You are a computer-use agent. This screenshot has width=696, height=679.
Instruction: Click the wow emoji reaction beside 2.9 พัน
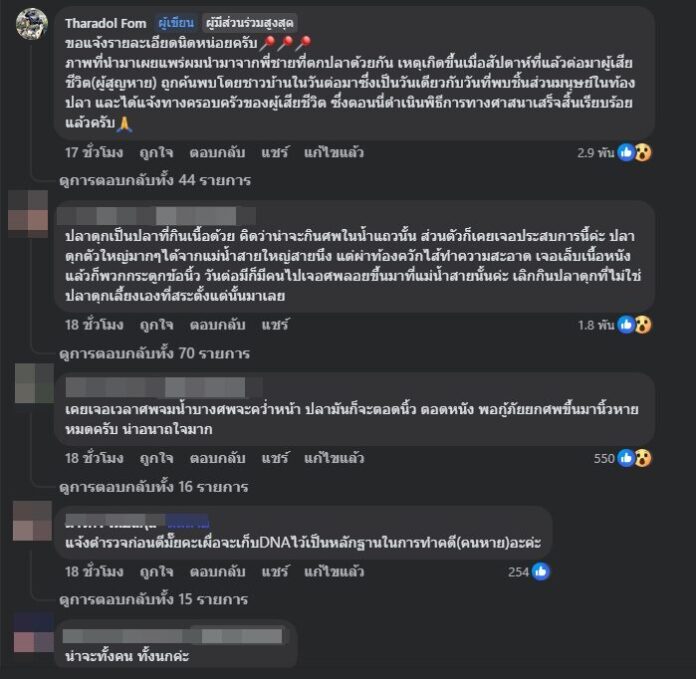tap(643, 153)
